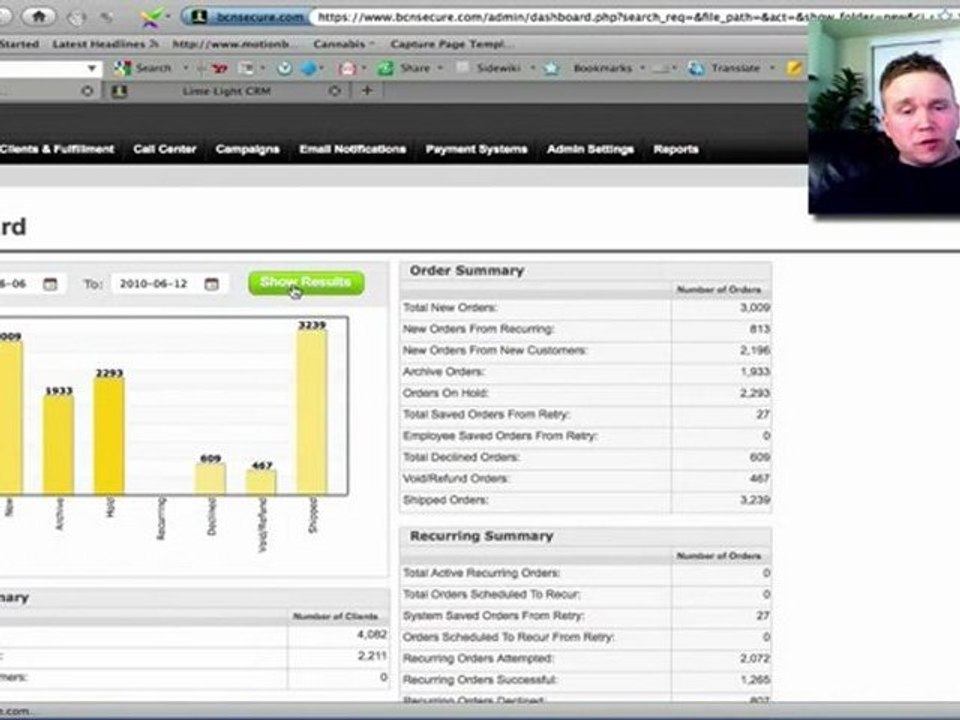960x720 pixels.
Task: Open the Email Notifications menu
Action: (353, 149)
